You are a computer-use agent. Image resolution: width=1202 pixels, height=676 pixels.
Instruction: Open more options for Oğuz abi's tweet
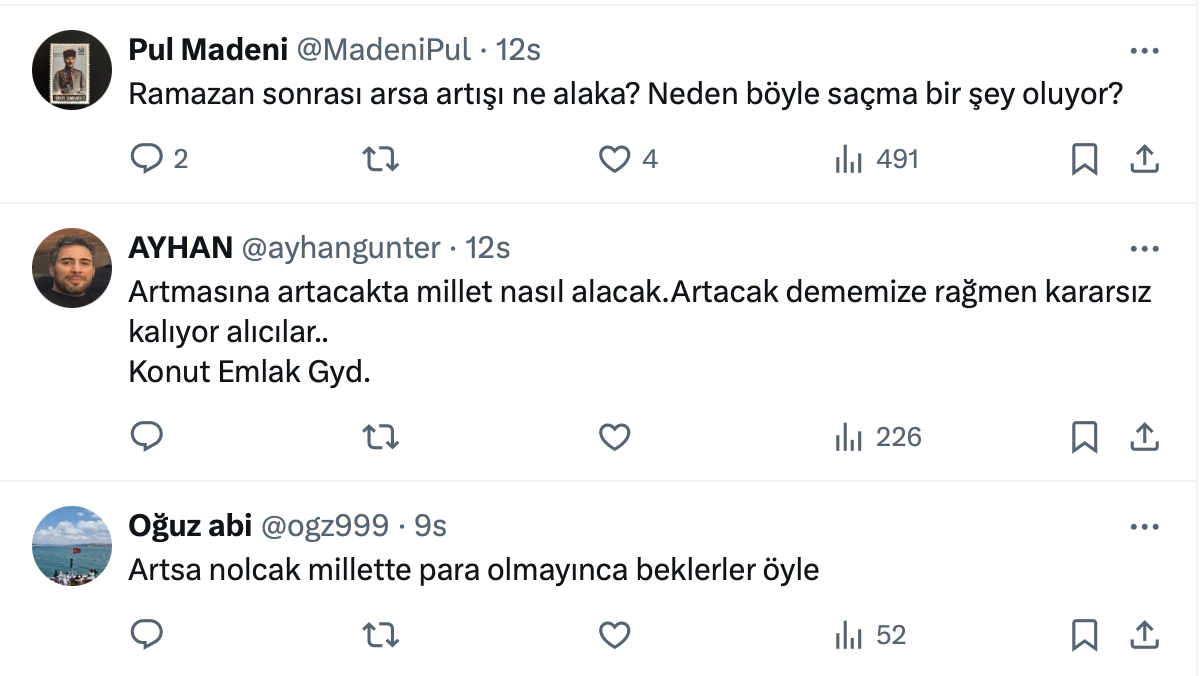tap(1144, 526)
